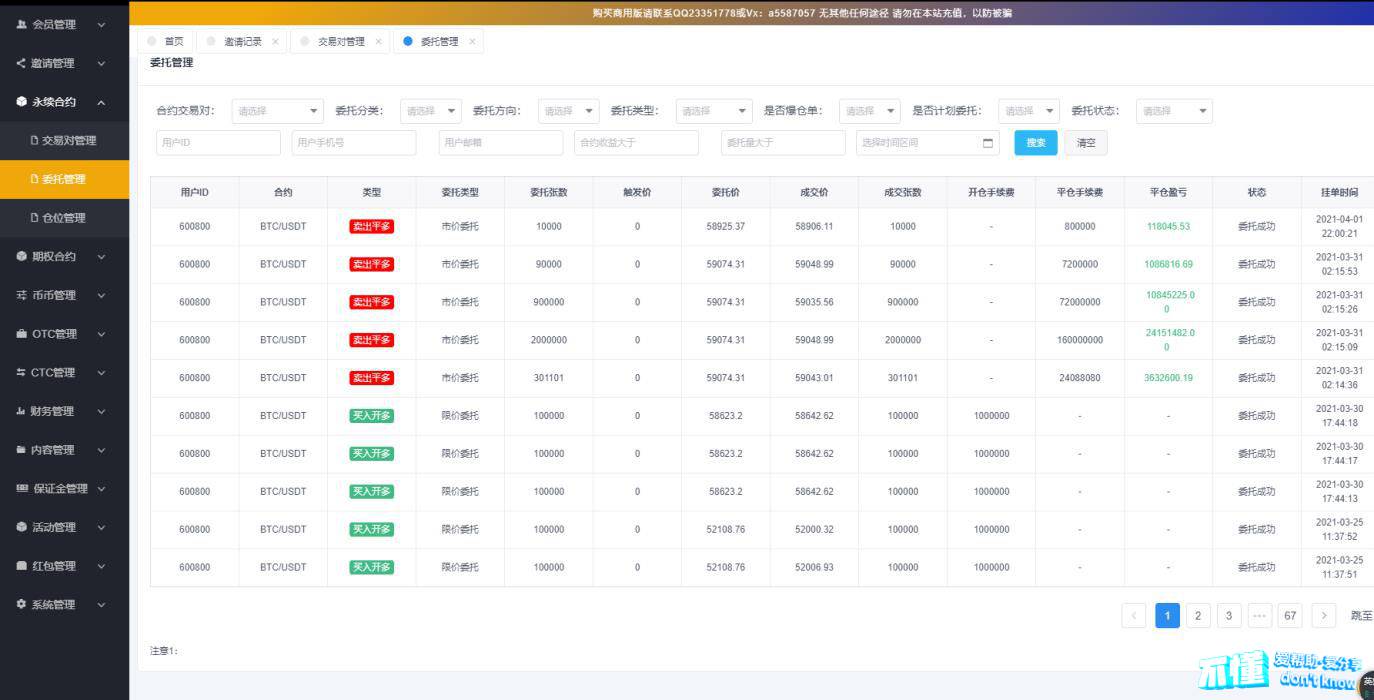Click the 会员管理 sidebar icon
The height and width of the screenshot is (700, 1374).
(22, 24)
